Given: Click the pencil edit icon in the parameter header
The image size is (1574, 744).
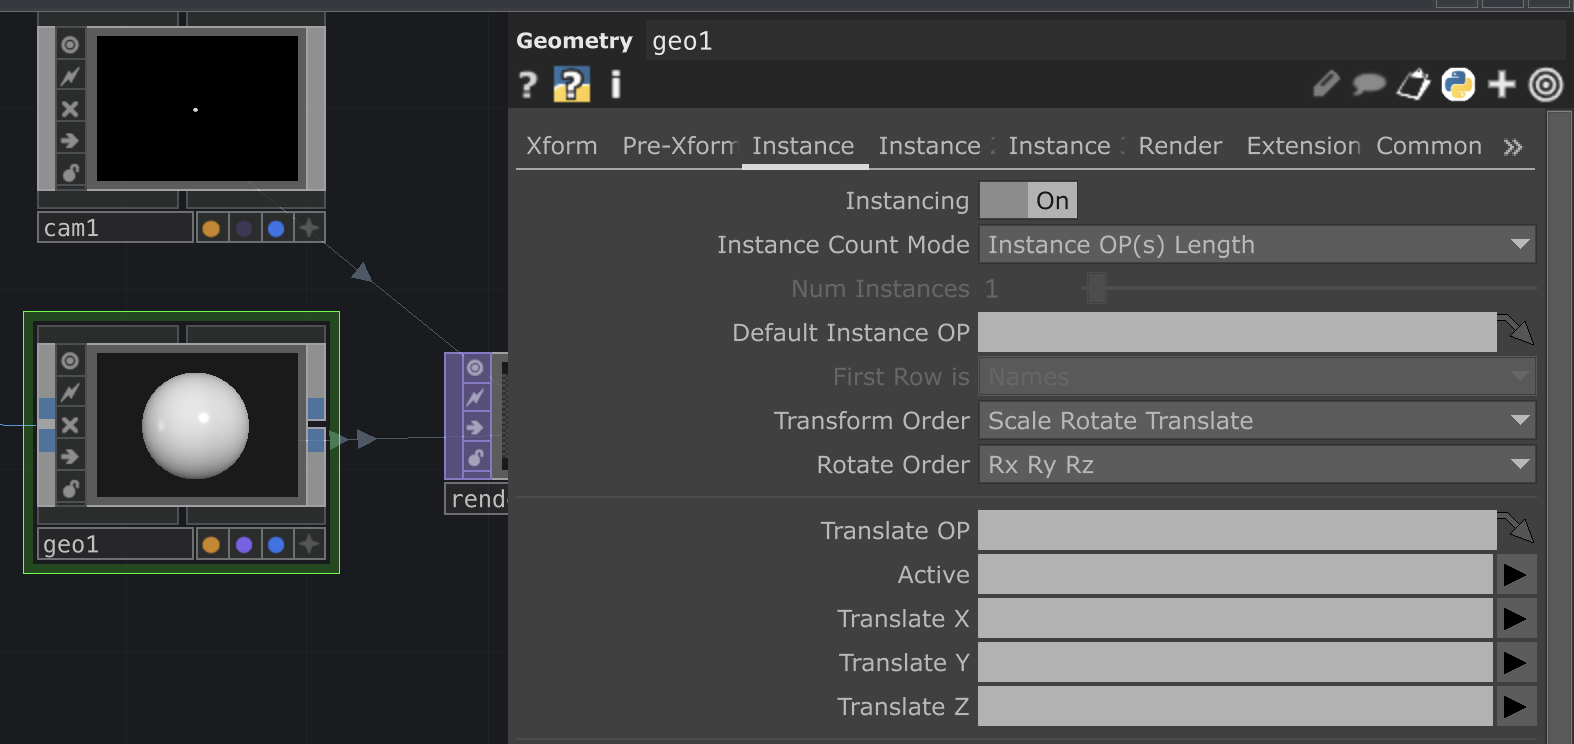Looking at the screenshot, I should 1326,85.
